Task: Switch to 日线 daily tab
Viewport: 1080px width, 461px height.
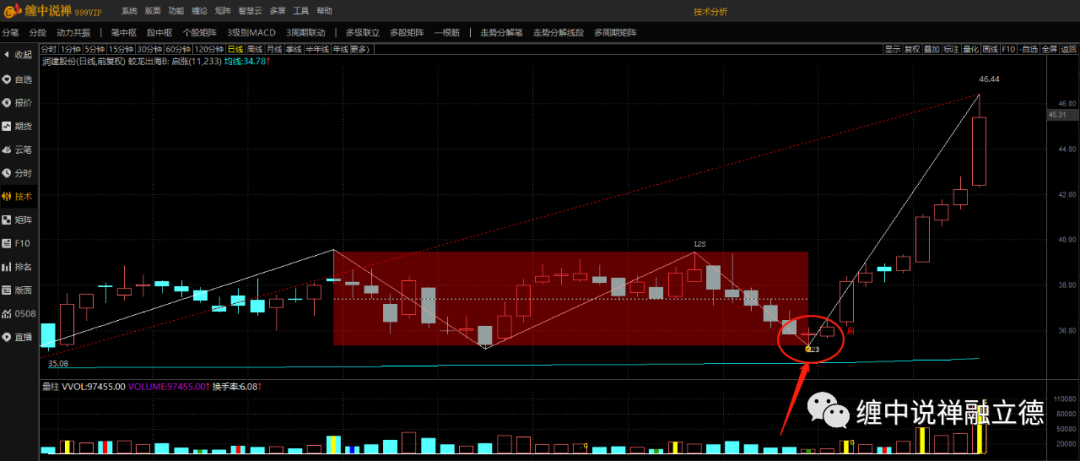Action: [x=235, y=49]
